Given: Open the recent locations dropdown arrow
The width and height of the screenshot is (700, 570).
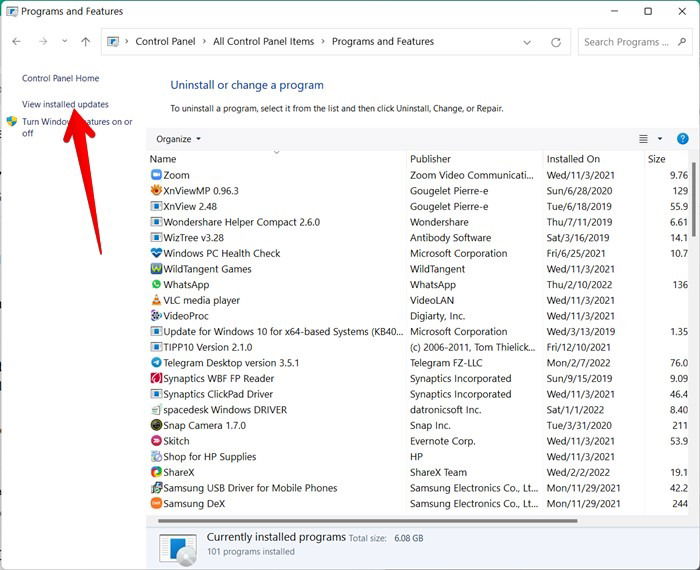Looking at the screenshot, I should click(65, 41).
